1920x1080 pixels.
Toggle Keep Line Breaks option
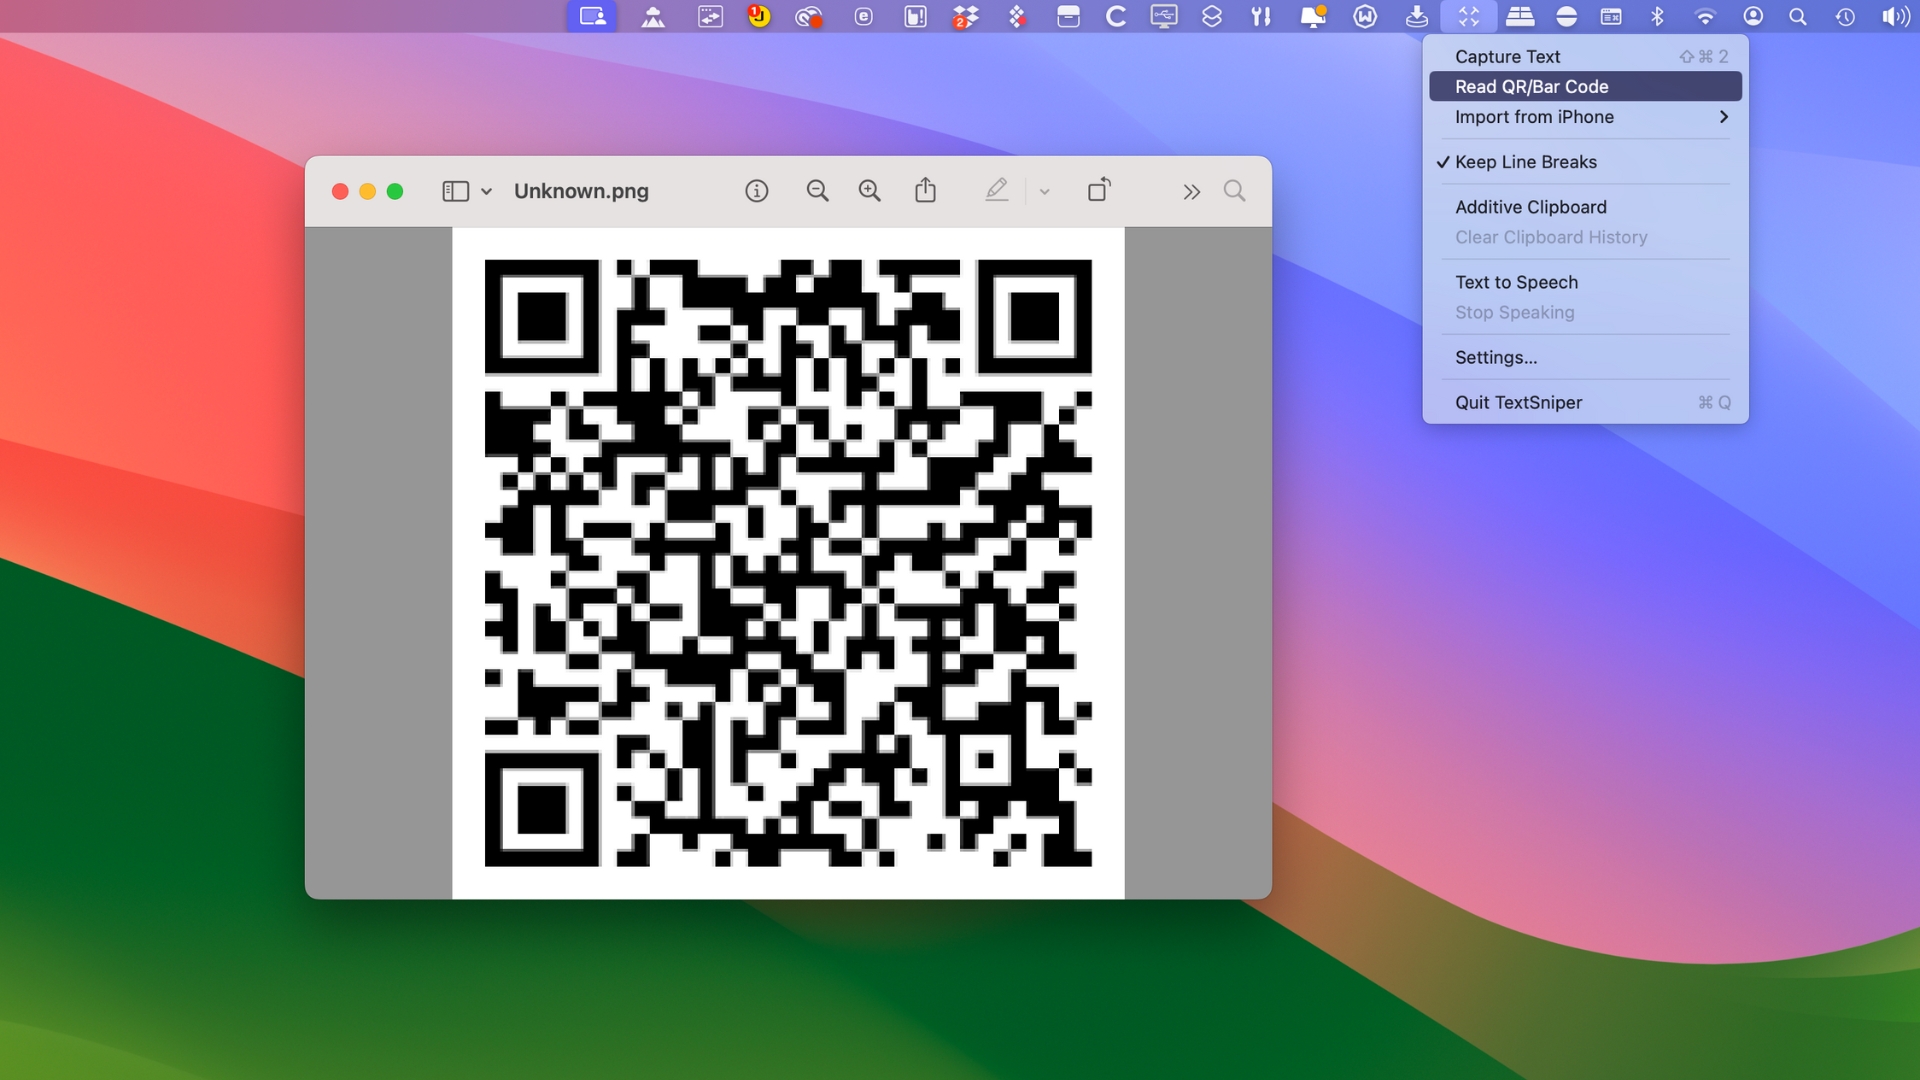(x=1585, y=162)
